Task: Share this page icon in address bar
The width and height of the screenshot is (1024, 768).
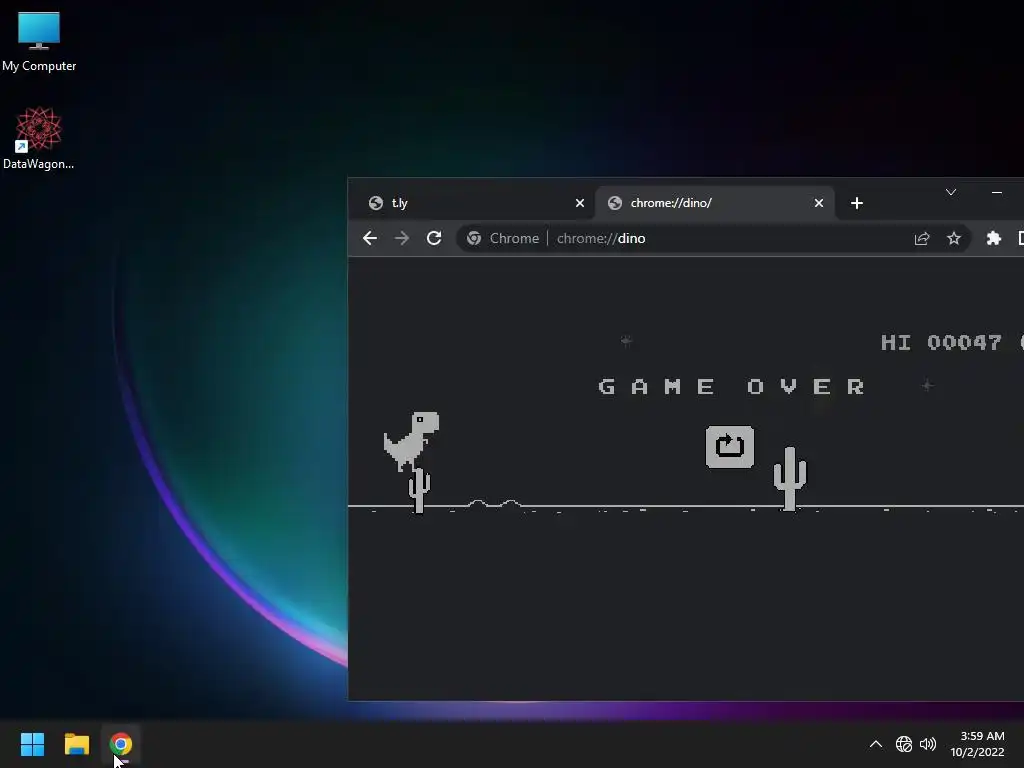Action: pyautogui.click(x=921, y=238)
